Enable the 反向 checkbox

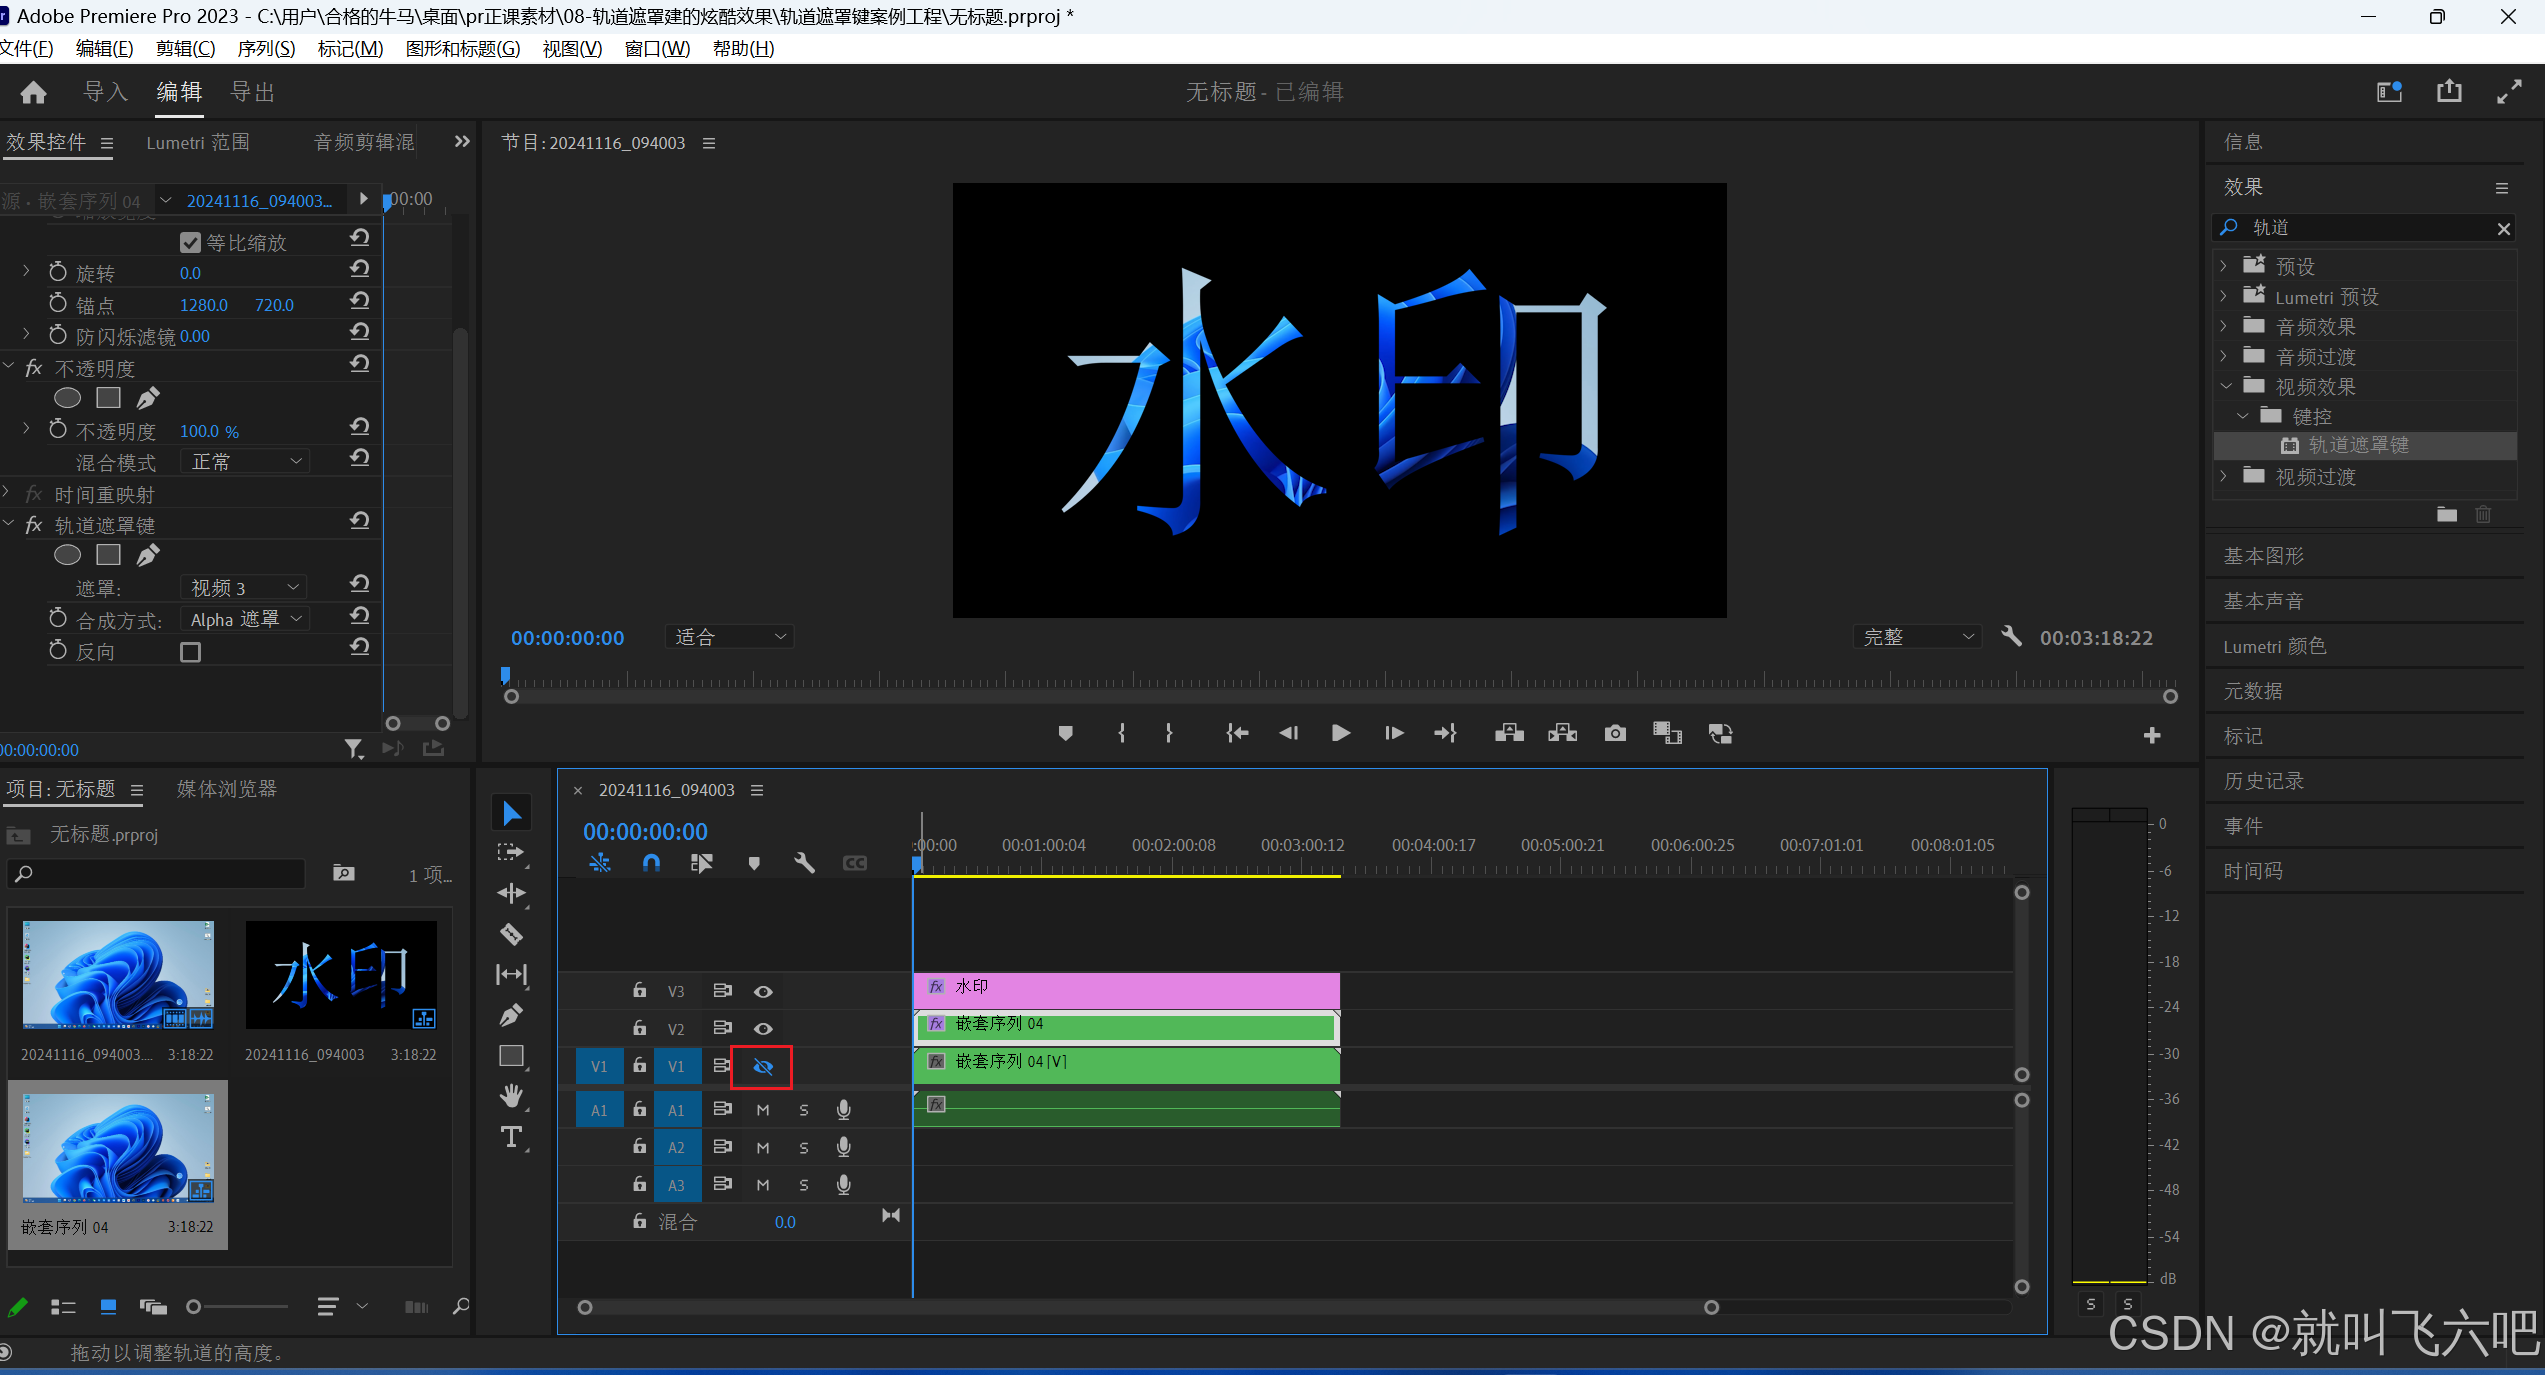(x=190, y=652)
